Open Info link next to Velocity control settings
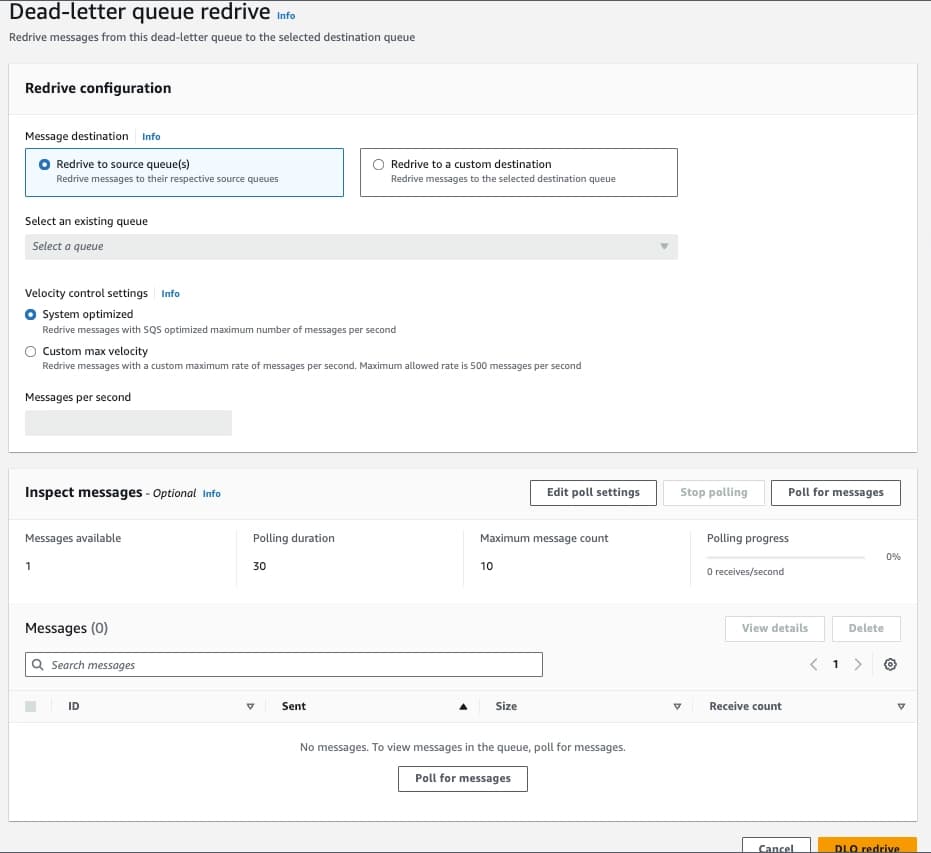The height and width of the screenshot is (853, 931). pyautogui.click(x=170, y=294)
